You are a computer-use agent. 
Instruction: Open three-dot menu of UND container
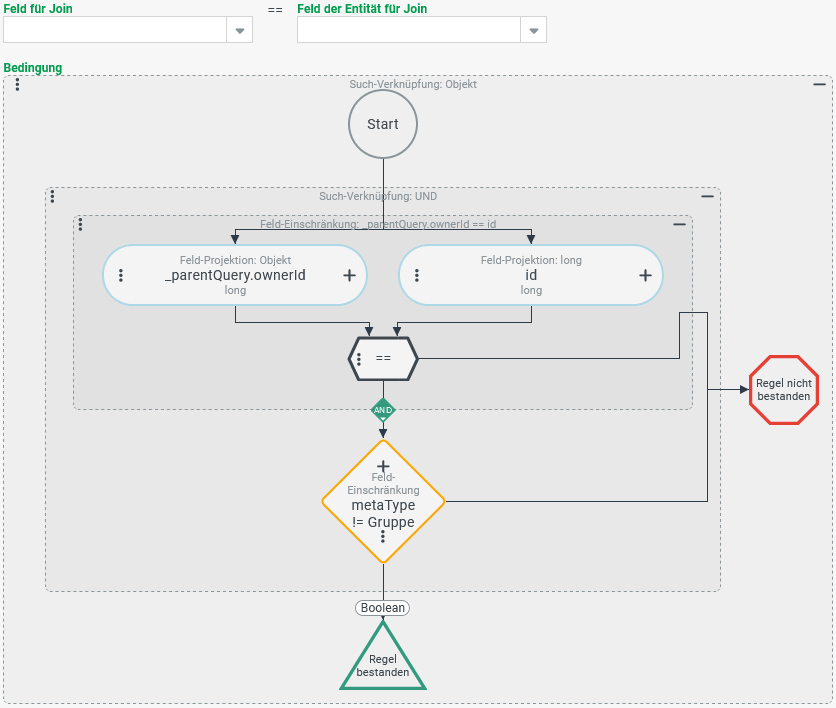tap(52, 197)
